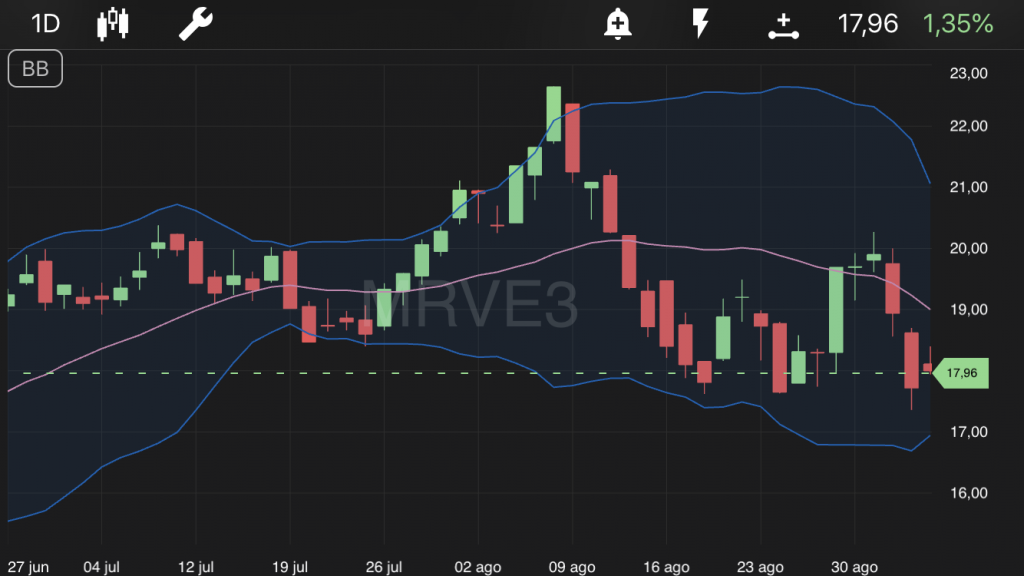The image size is (1024, 576).
Task: Tap the 09 ago date label
Action: point(572,567)
